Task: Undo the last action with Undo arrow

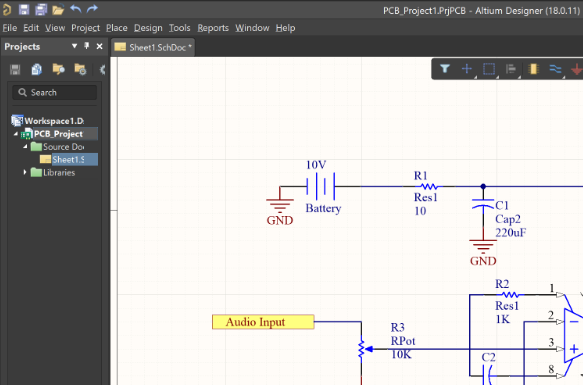Action: click(x=75, y=9)
